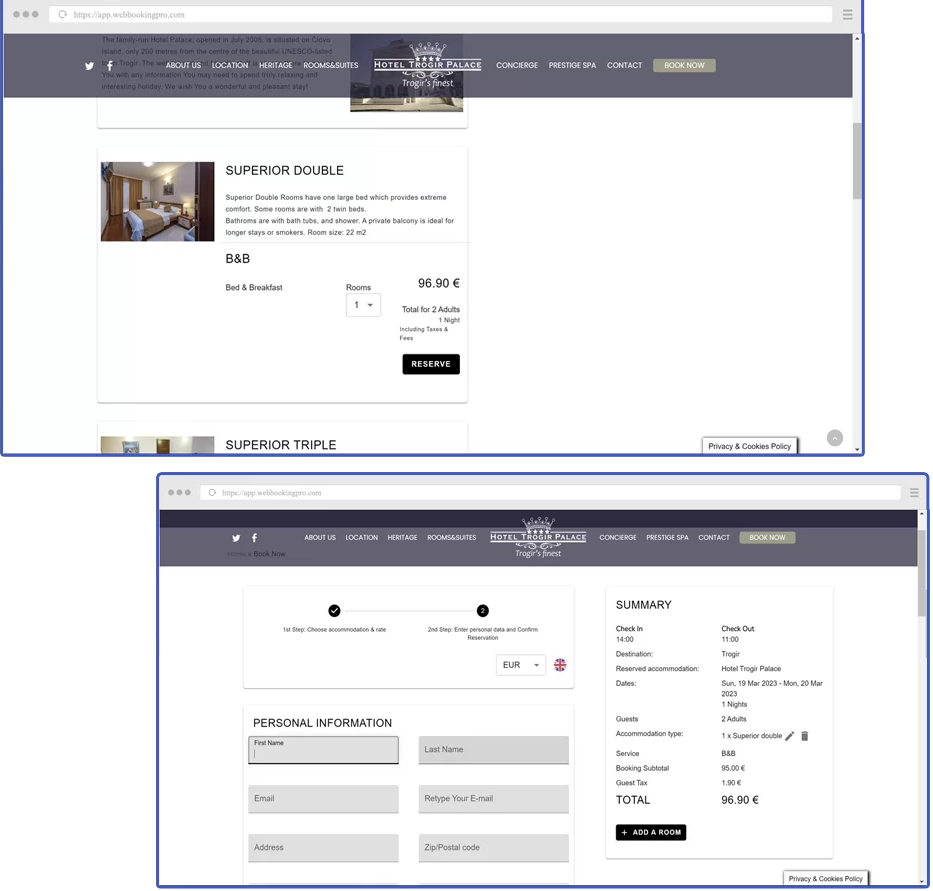Open Facebook icon on the Personal Information page
The height and width of the screenshot is (891, 933).
click(254, 538)
